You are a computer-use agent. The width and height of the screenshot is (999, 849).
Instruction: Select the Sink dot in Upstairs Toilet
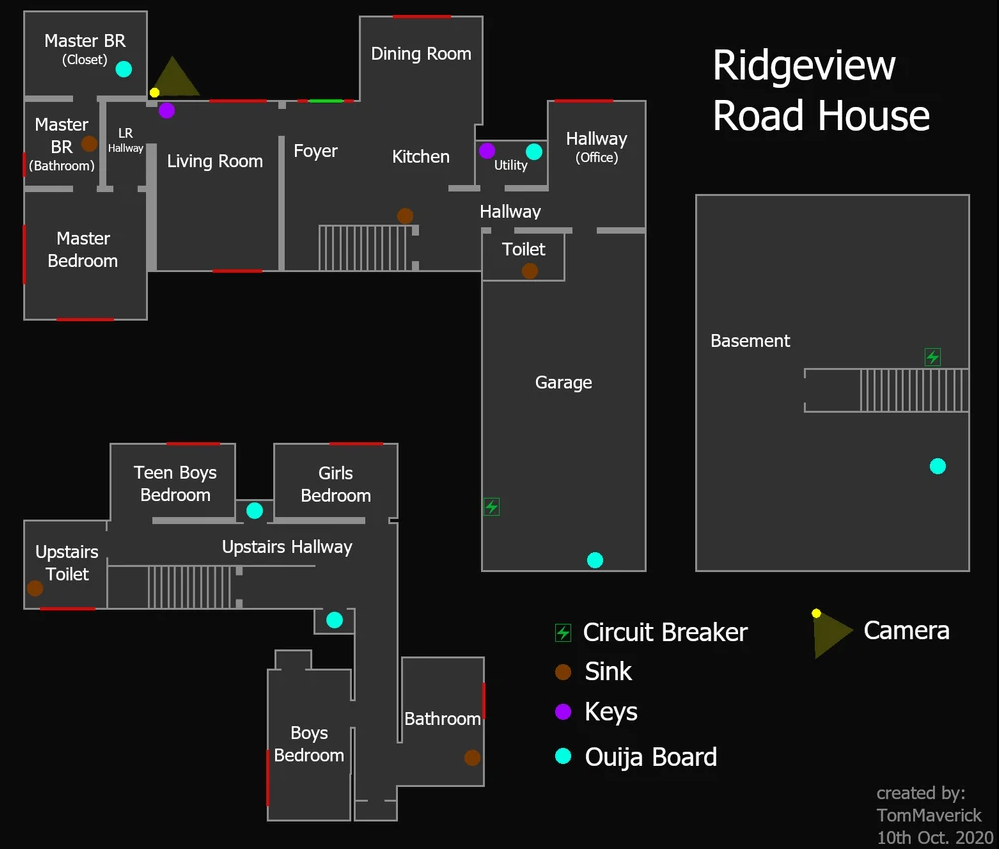coord(35,588)
